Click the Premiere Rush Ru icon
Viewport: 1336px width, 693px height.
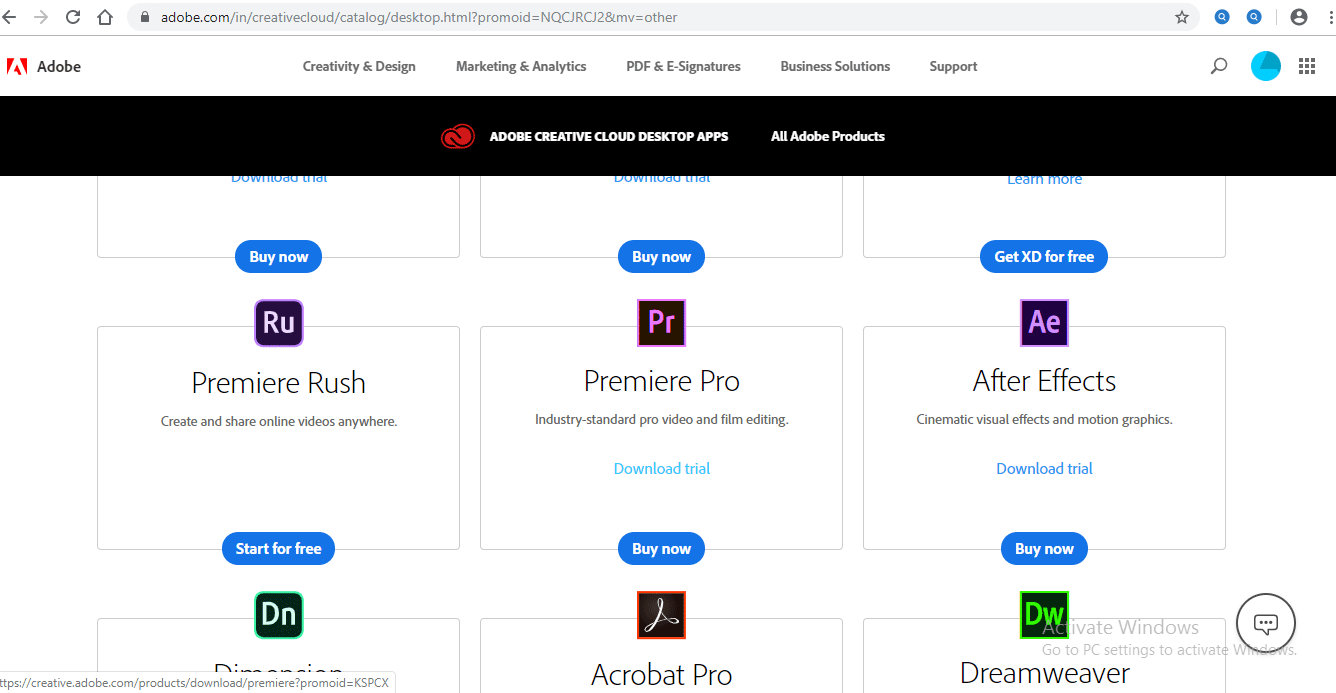(x=279, y=323)
